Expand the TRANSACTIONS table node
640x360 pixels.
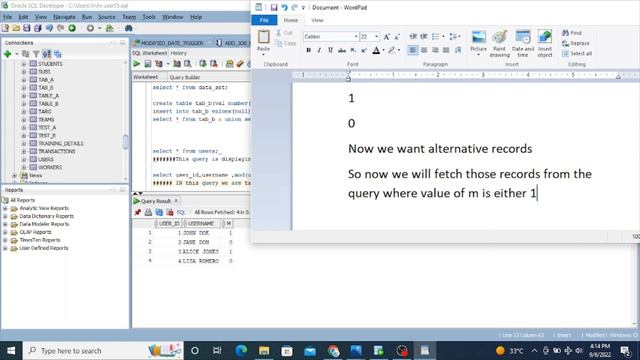tap(23, 151)
